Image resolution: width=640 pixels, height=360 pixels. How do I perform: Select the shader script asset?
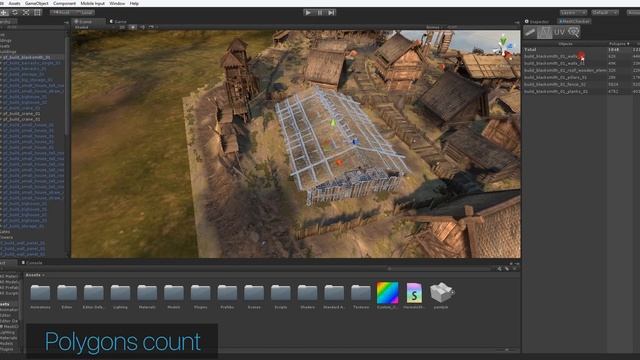[x=414, y=296]
